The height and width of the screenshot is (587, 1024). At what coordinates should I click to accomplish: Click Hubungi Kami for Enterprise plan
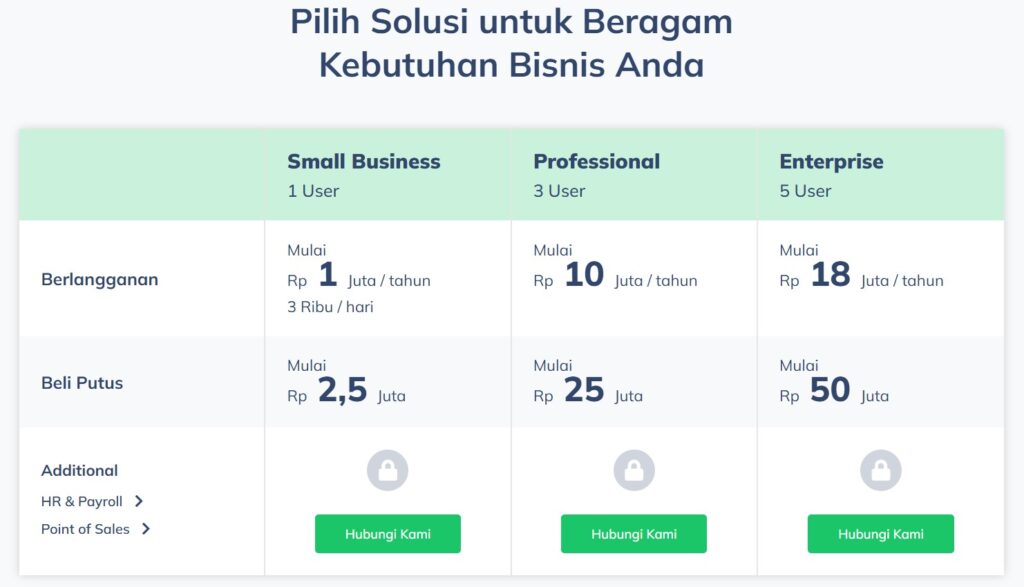880,533
